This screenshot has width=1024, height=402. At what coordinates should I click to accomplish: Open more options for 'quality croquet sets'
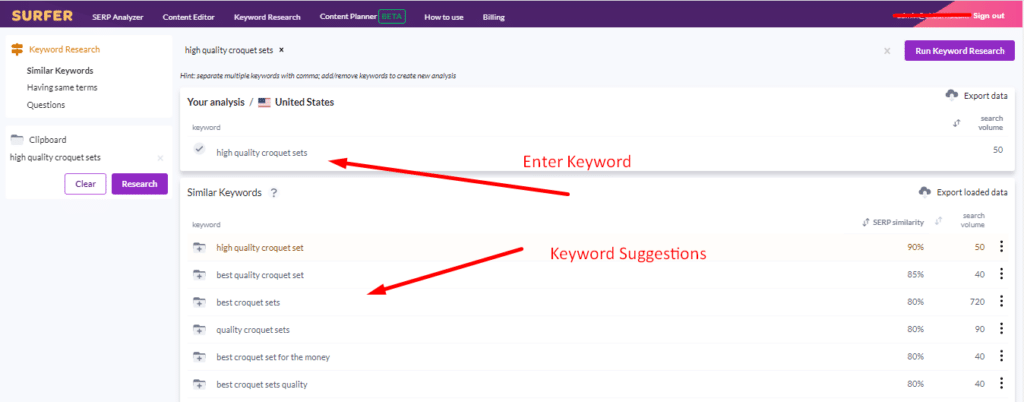point(1001,329)
